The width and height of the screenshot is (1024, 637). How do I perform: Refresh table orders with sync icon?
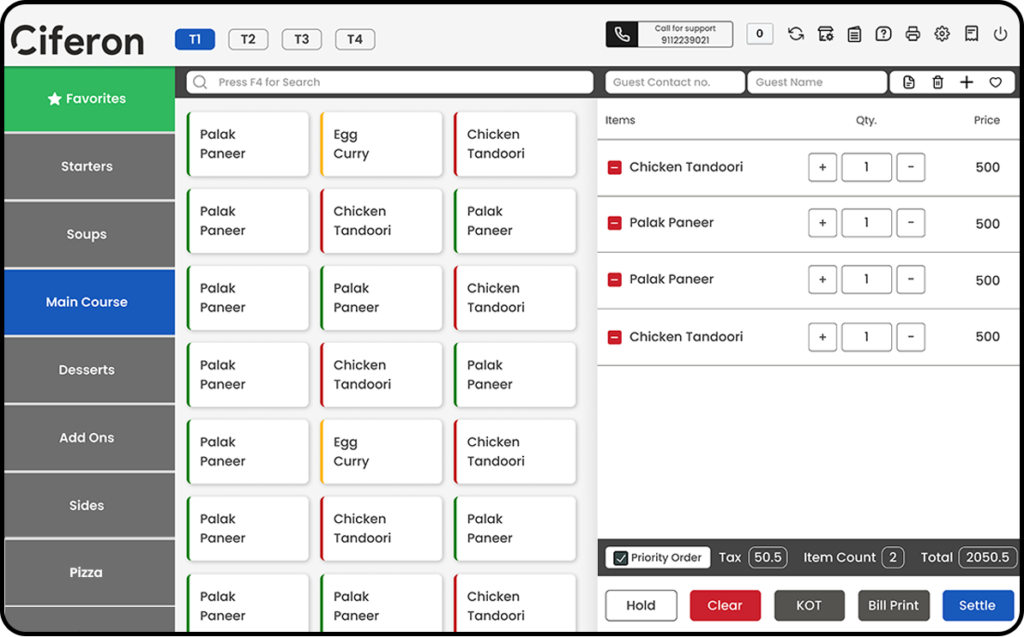point(795,33)
